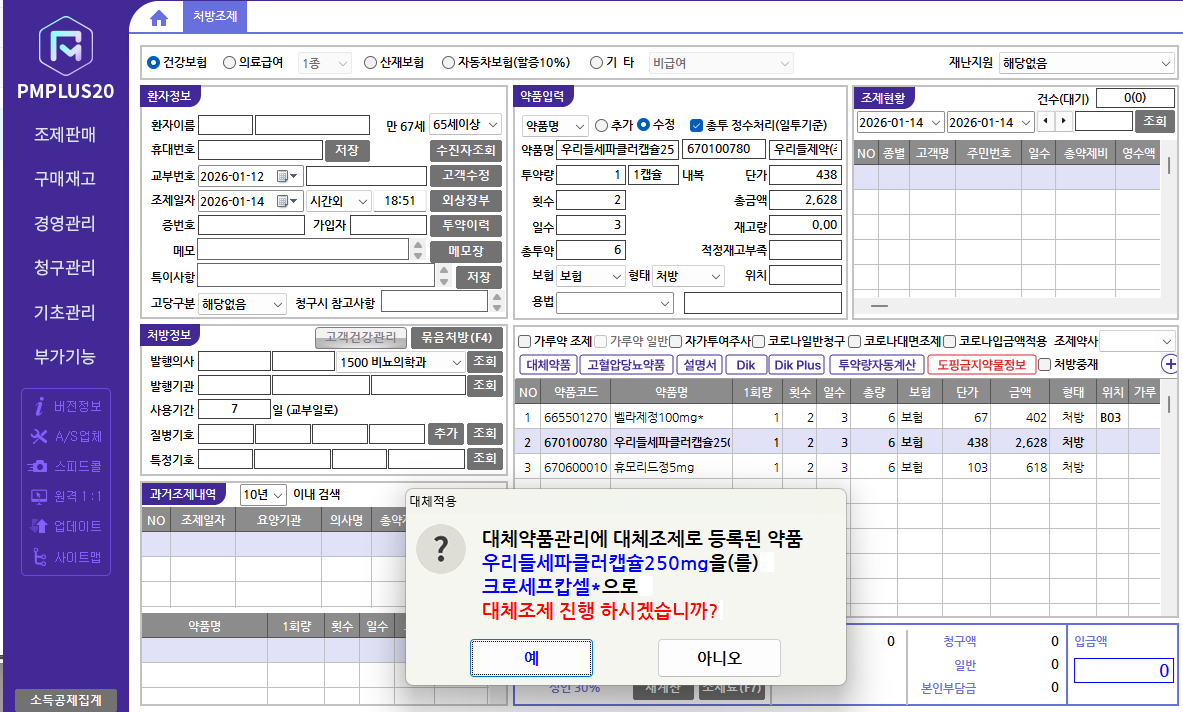Open the 조제판매 menu
The image size is (1183, 712).
pos(65,134)
